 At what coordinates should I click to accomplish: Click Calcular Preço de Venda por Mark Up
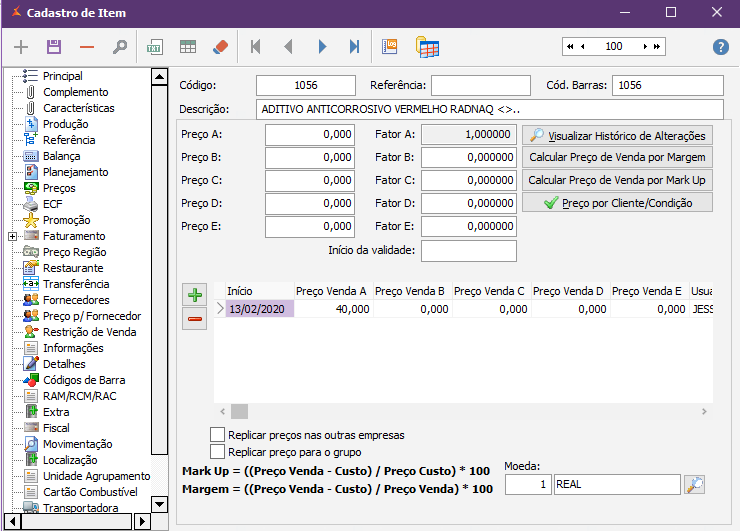point(617,180)
